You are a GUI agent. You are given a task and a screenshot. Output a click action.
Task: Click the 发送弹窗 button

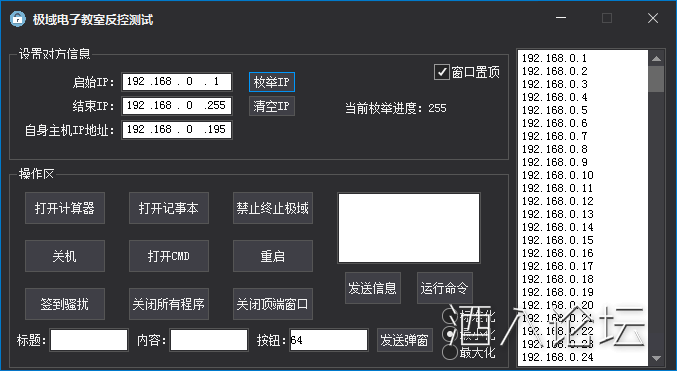405,340
